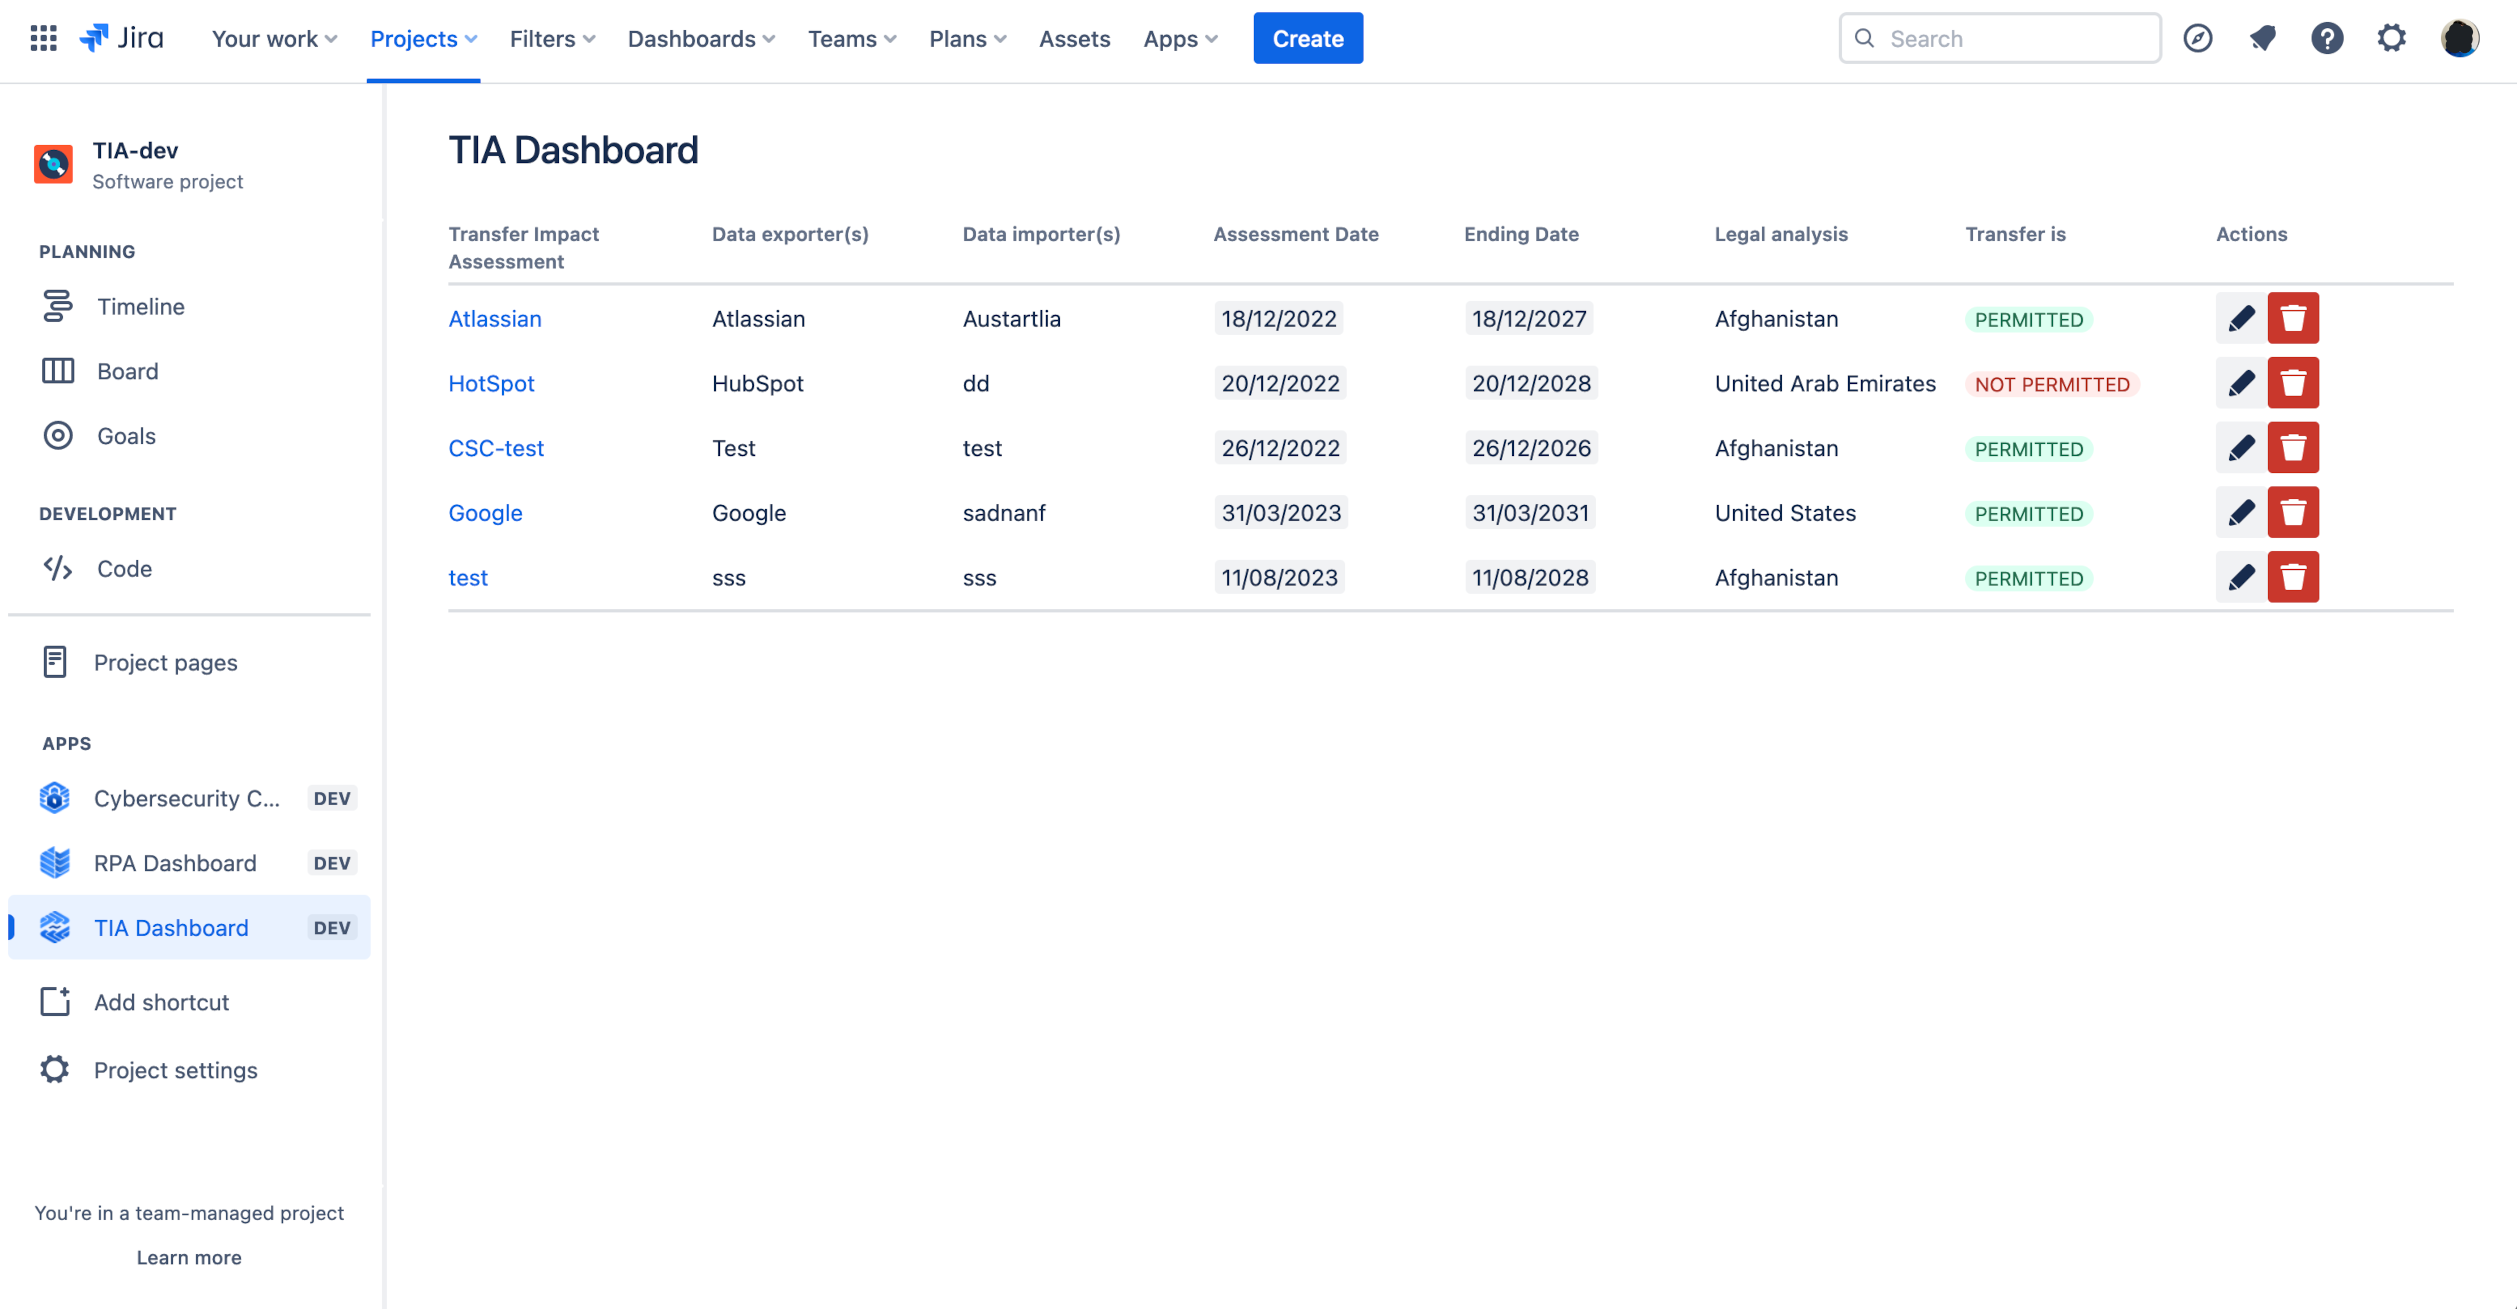Open the Cybersecurity C... app
Image resolution: width=2517 pixels, height=1309 pixels.
(x=189, y=798)
